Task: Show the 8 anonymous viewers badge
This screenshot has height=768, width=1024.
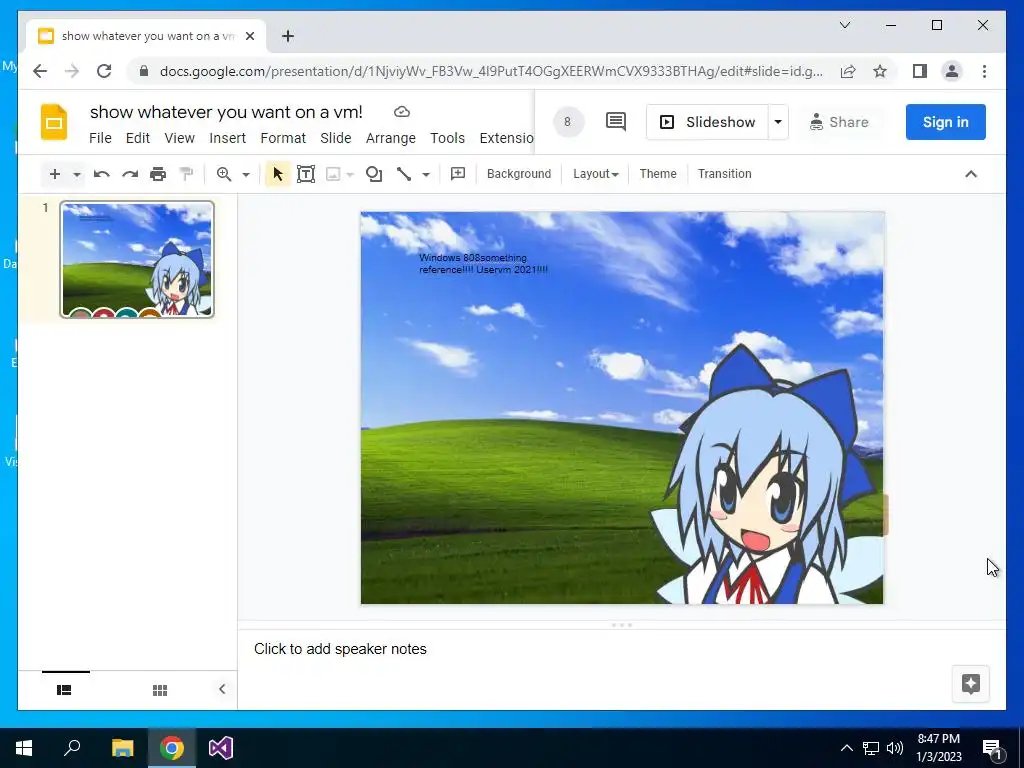Action: pyautogui.click(x=568, y=121)
